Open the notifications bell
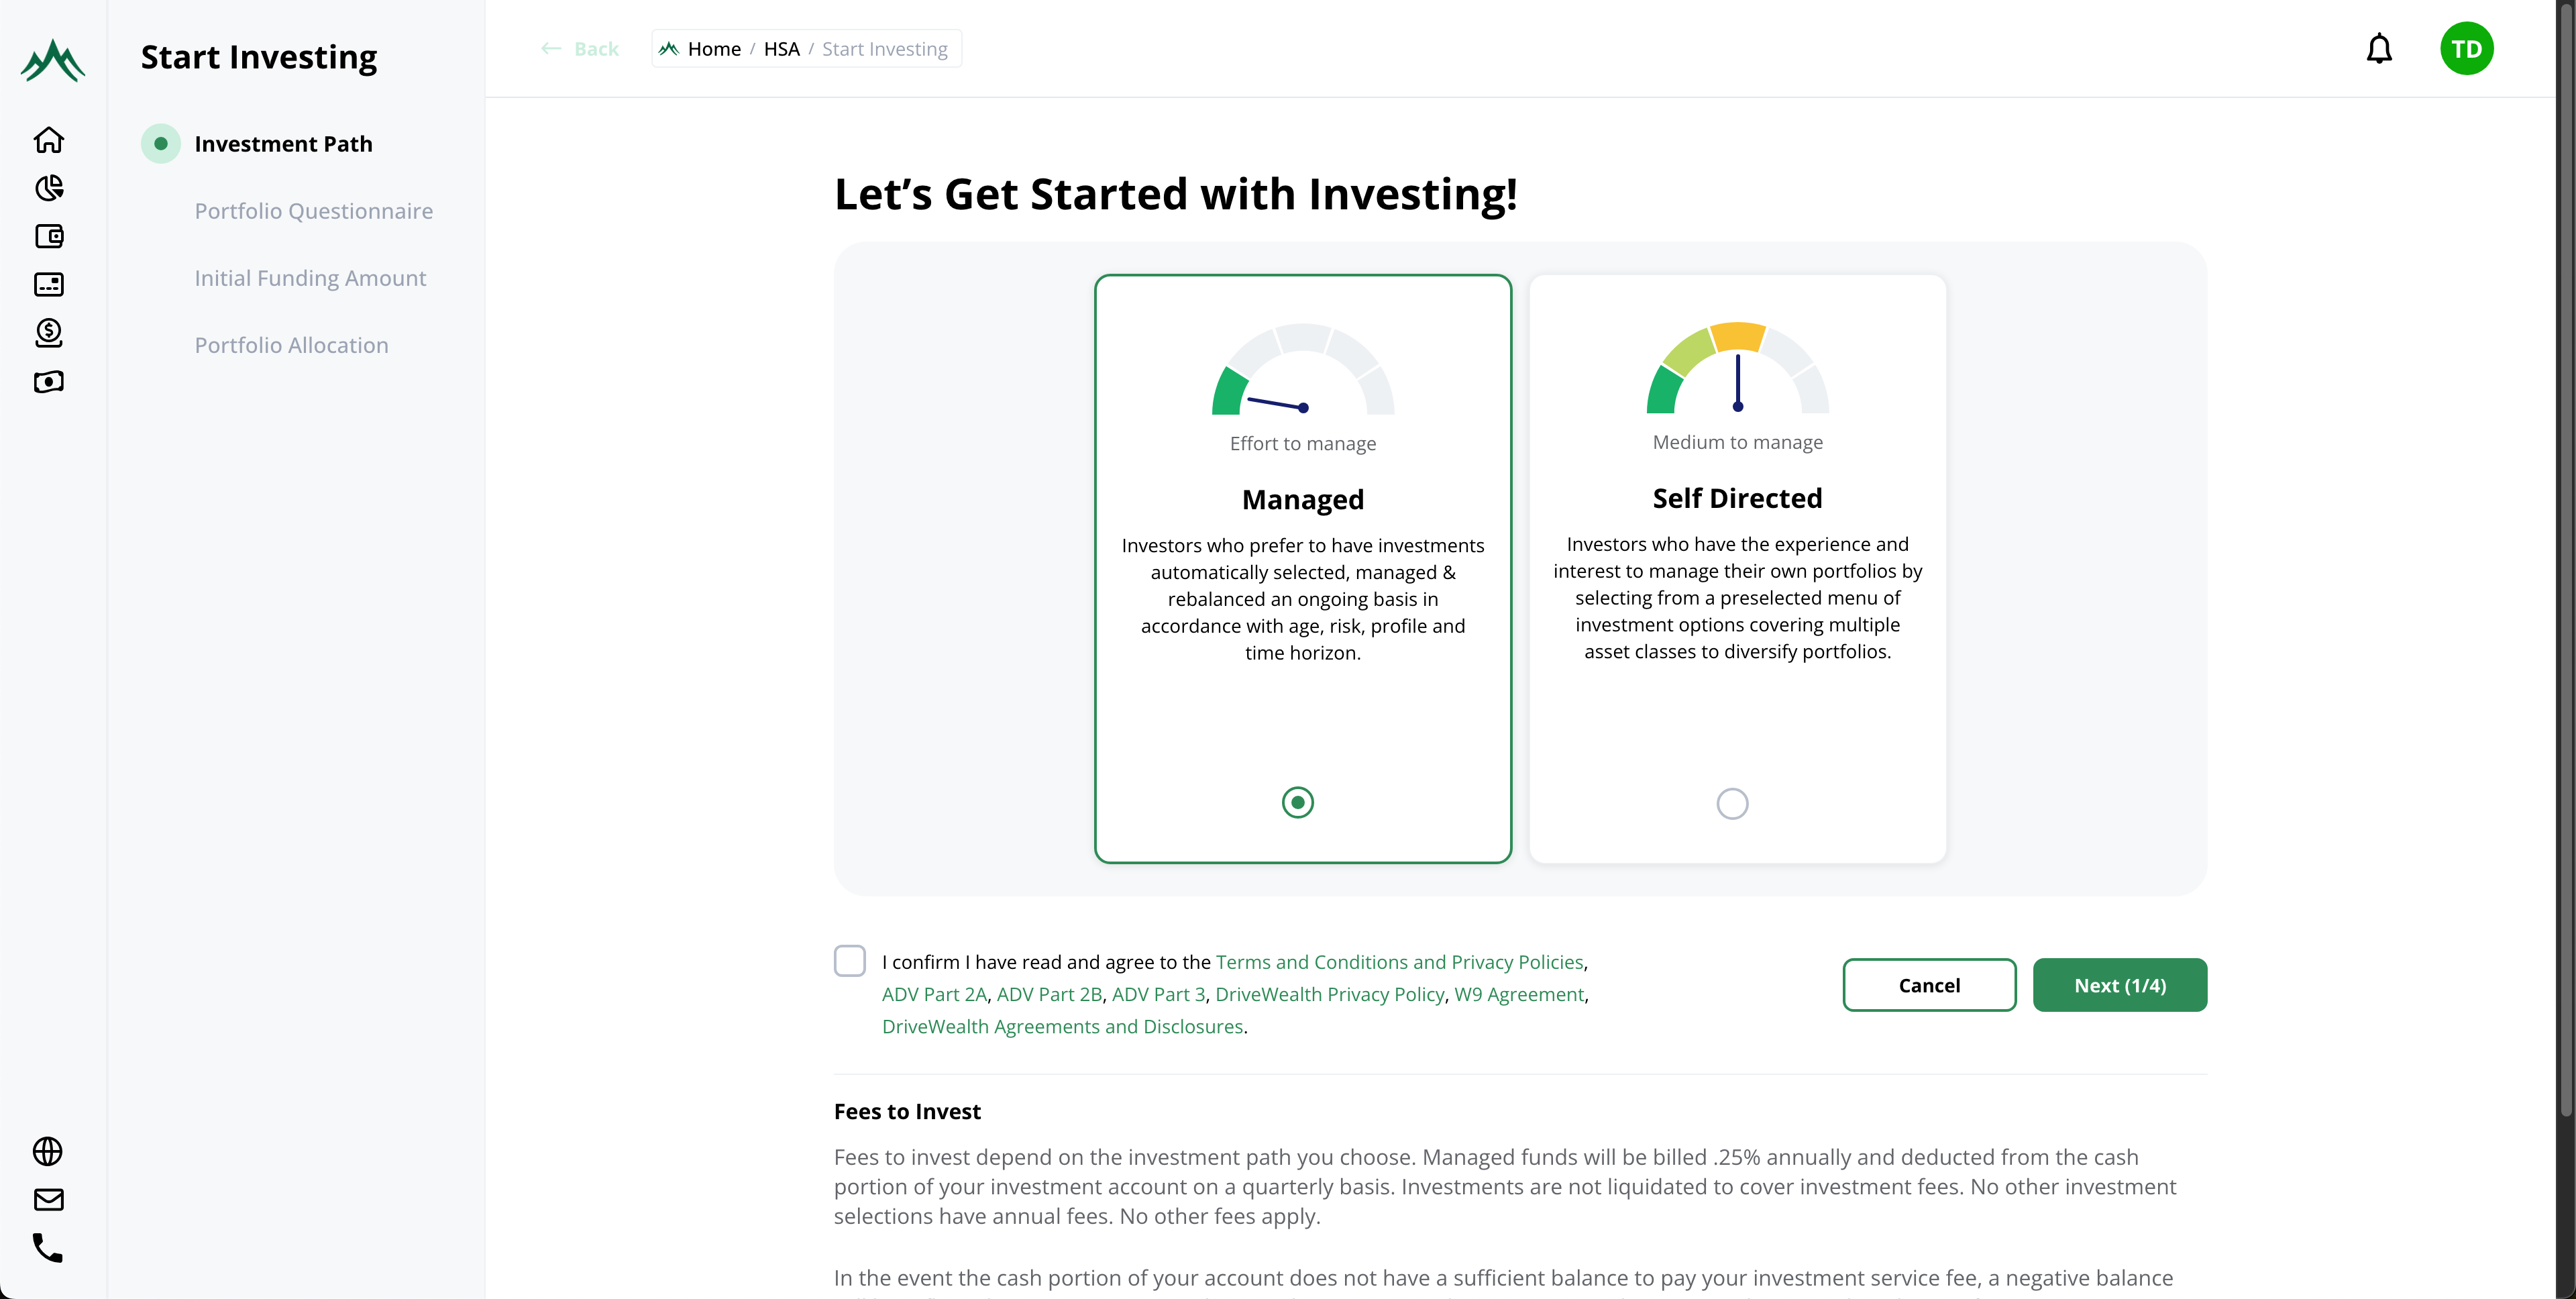 [2379, 49]
